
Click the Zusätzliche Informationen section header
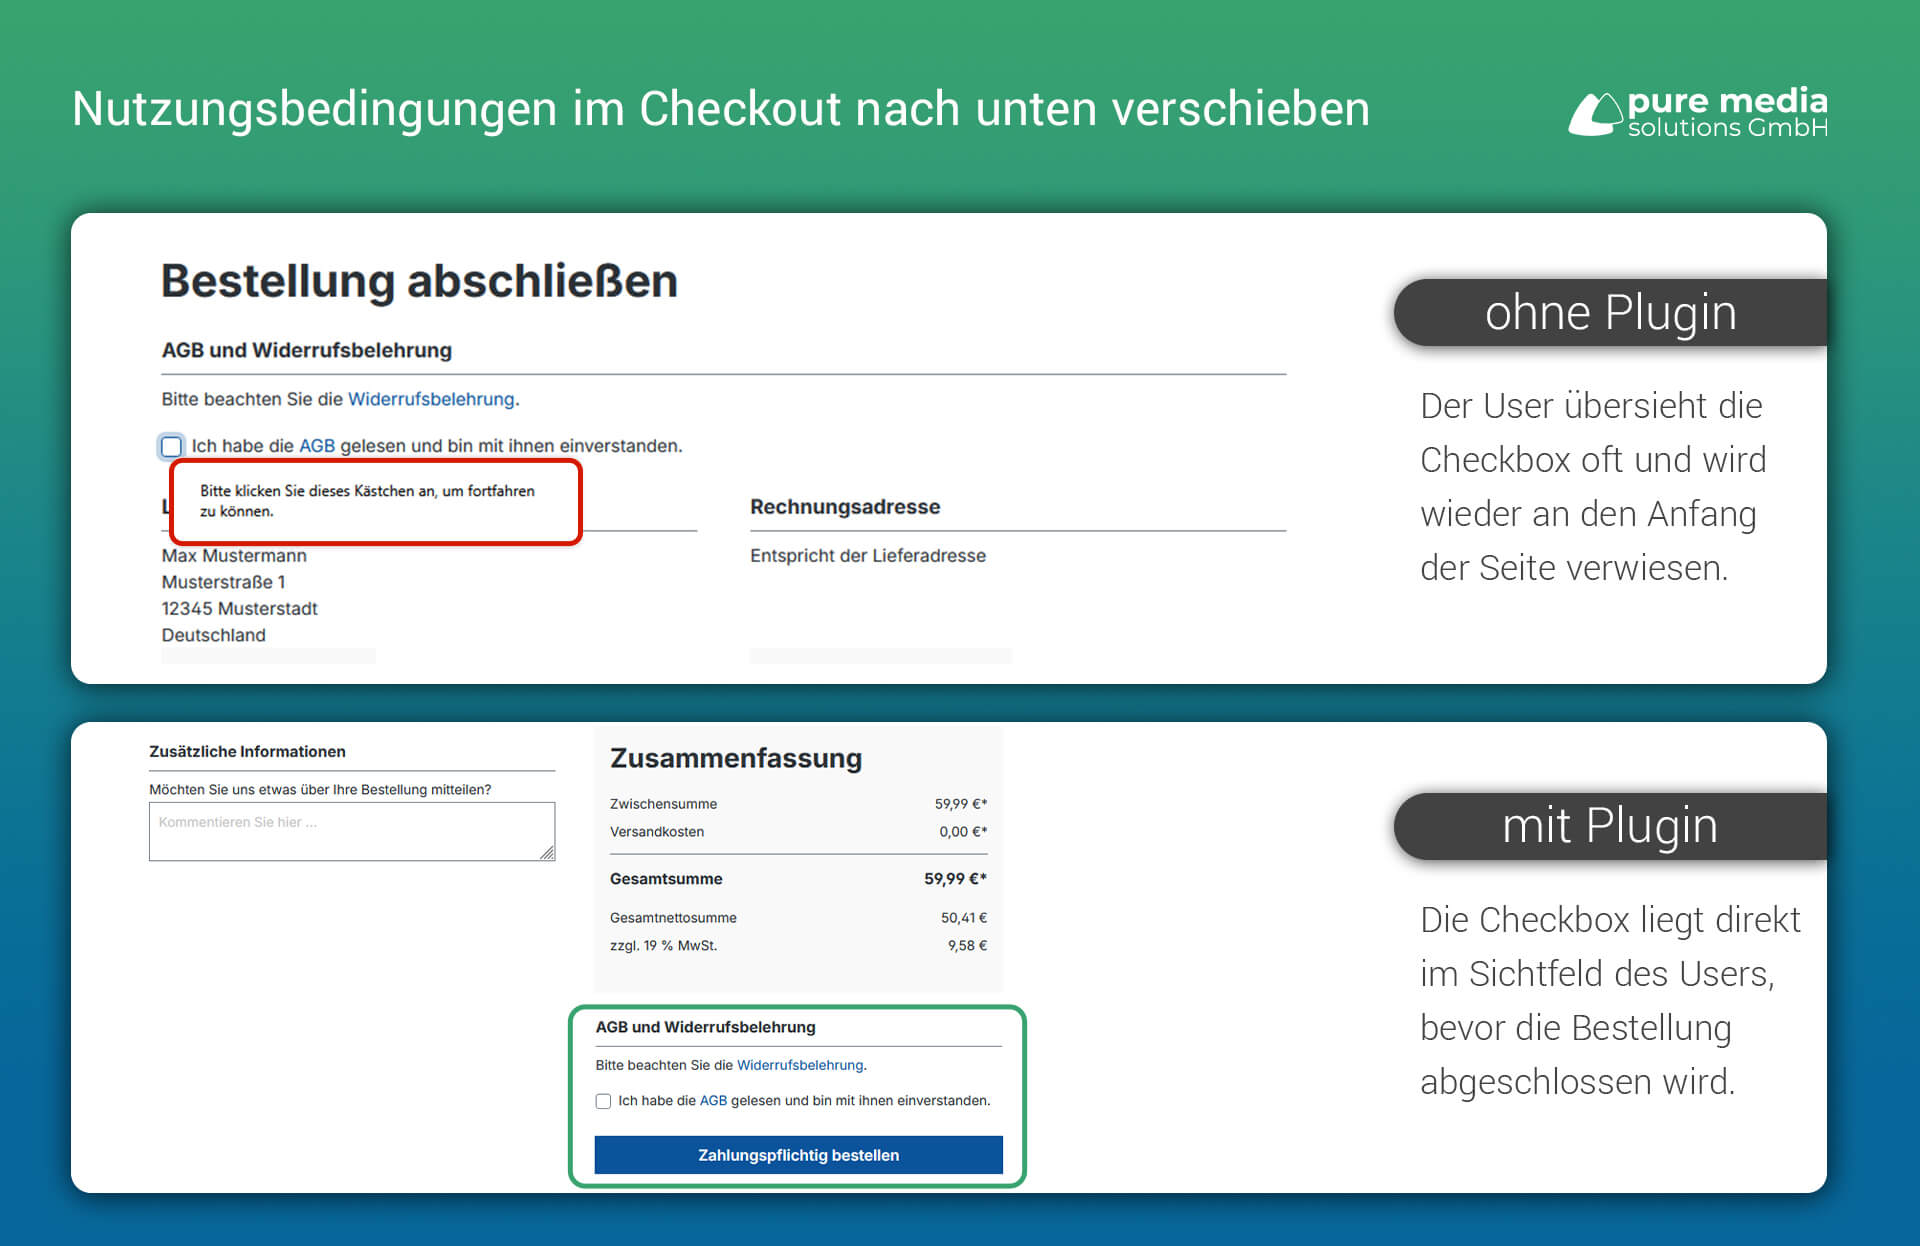pos(246,751)
